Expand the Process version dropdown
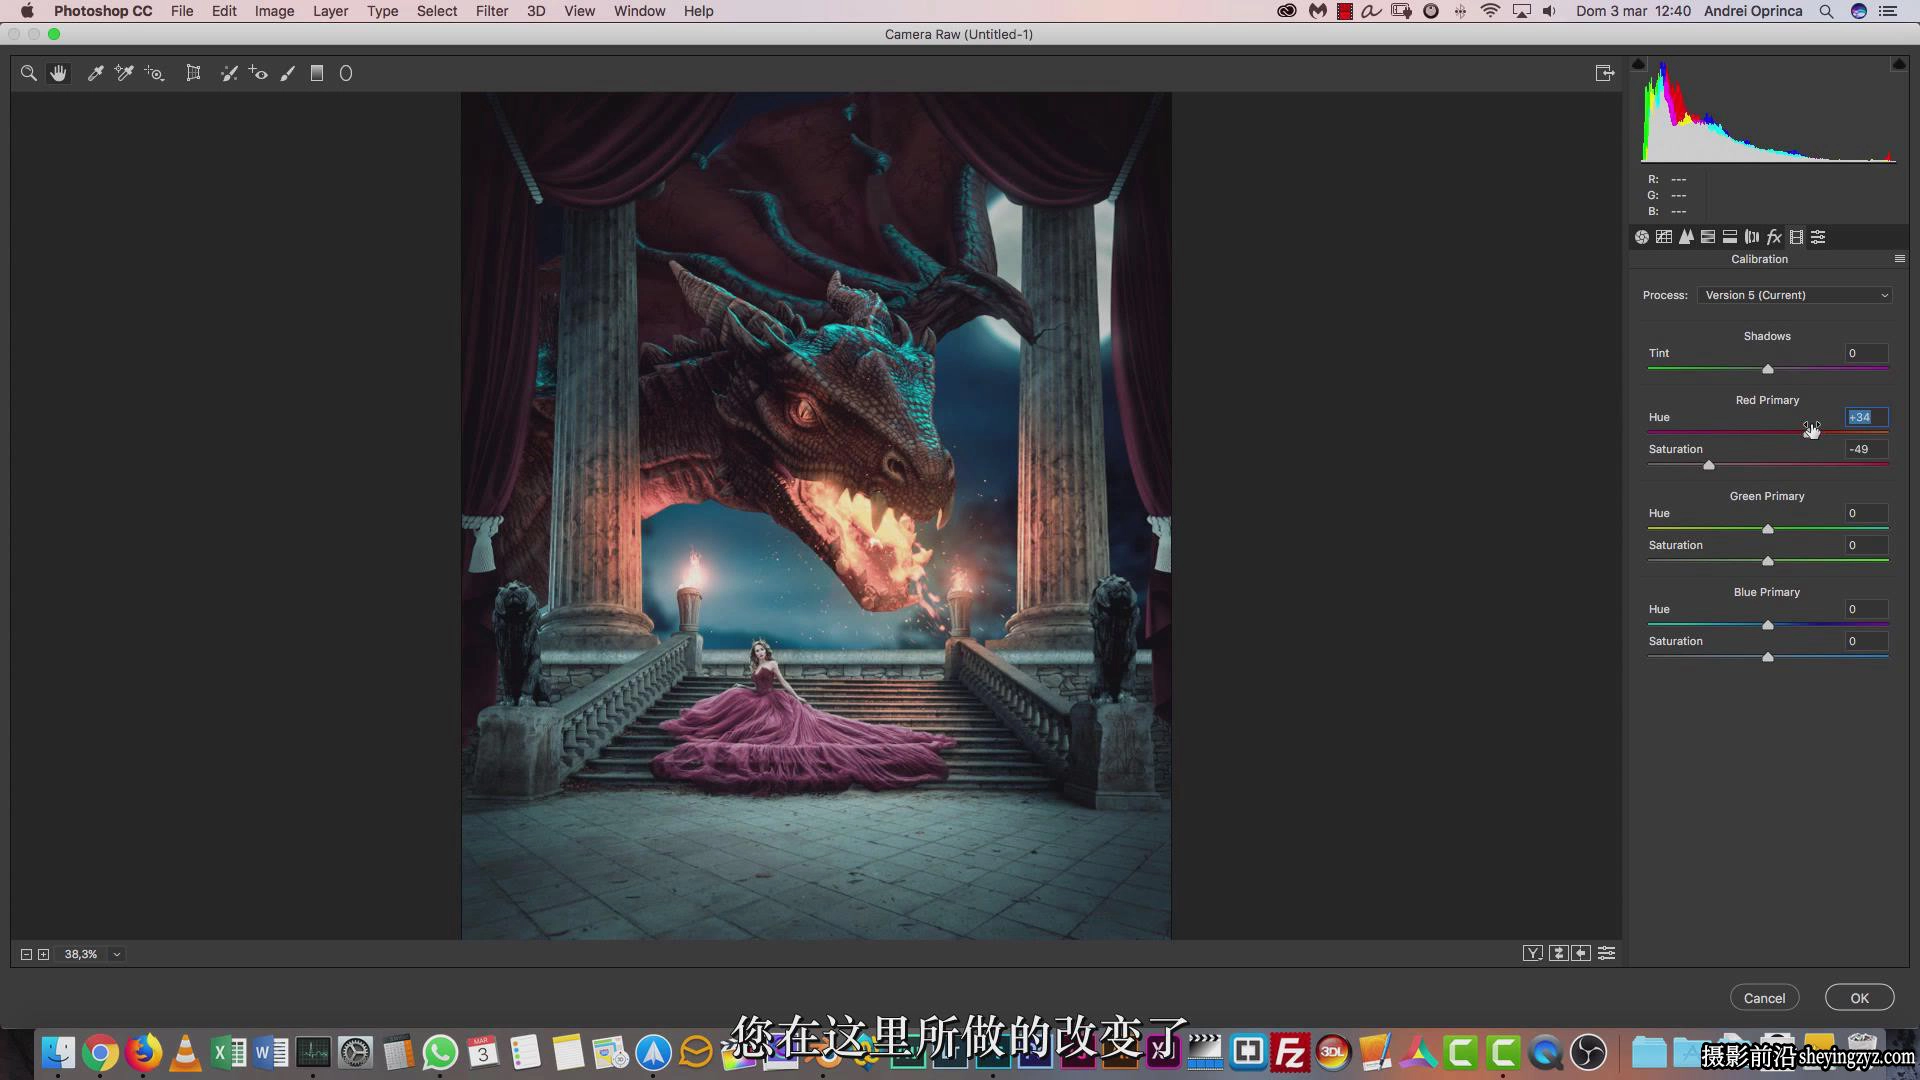This screenshot has height=1080, width=1920. [x=1796, y=295]
